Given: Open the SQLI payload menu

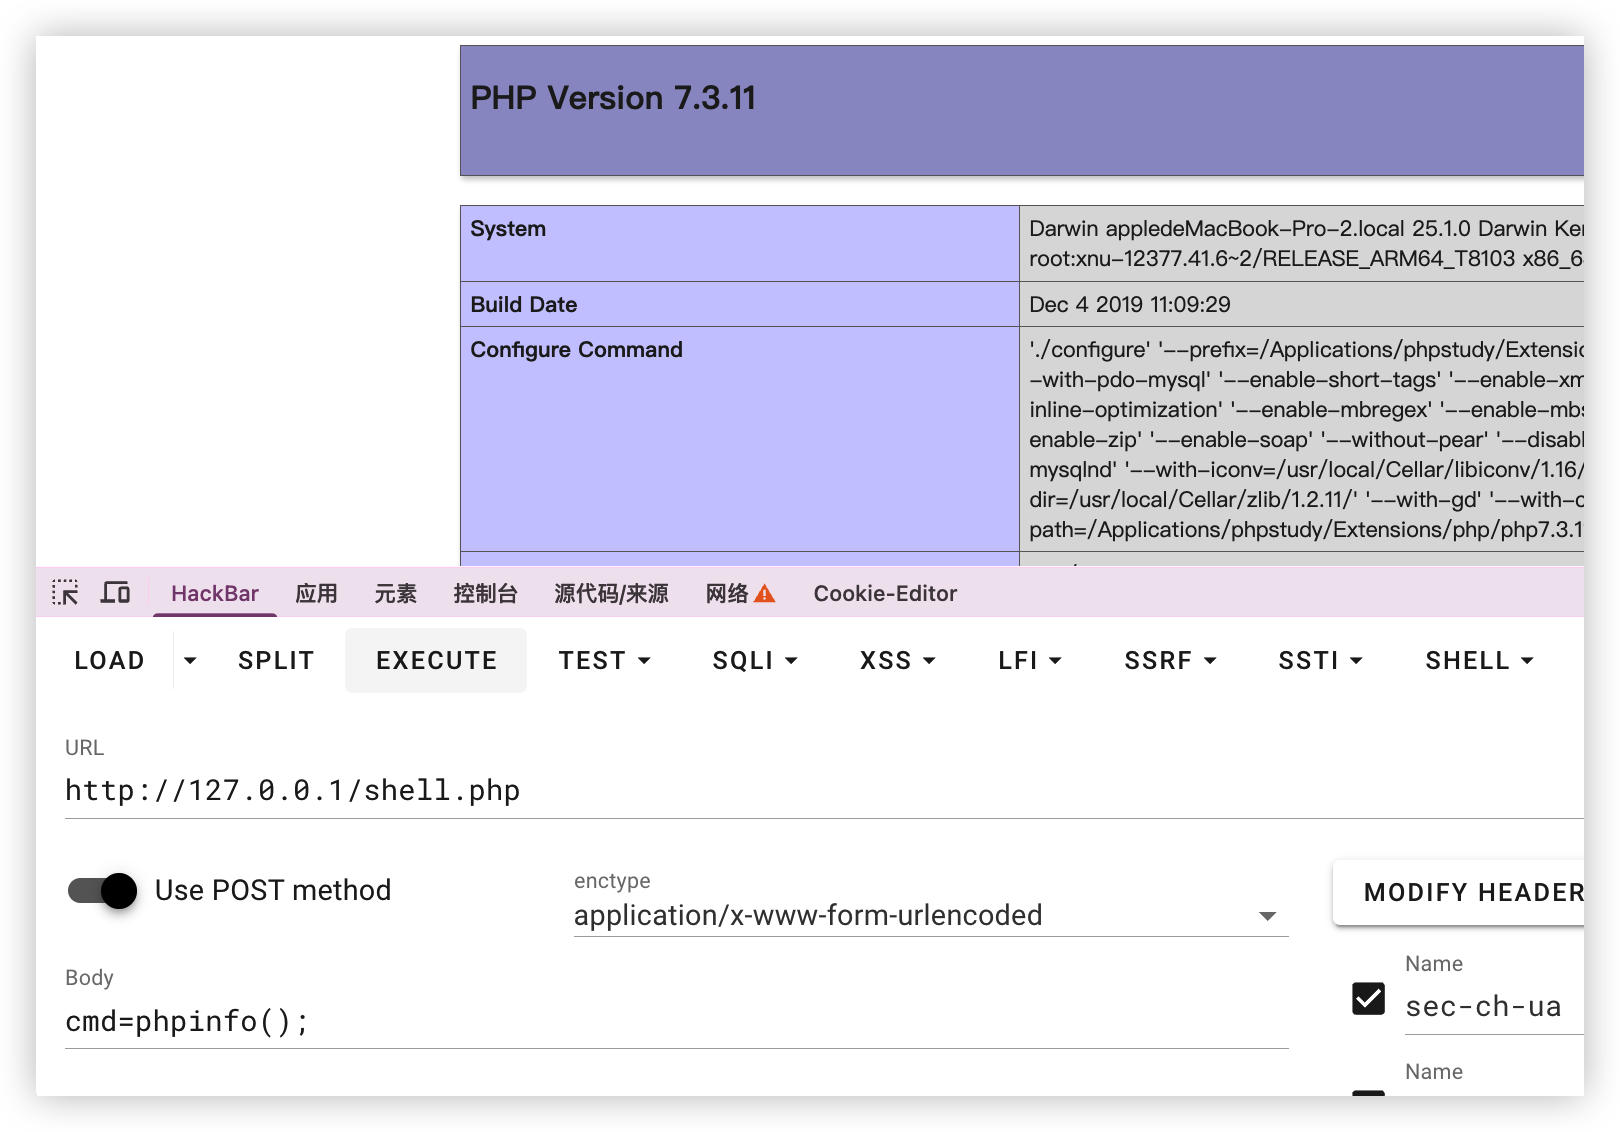Looking at the screenshot, I should point(755,661).
